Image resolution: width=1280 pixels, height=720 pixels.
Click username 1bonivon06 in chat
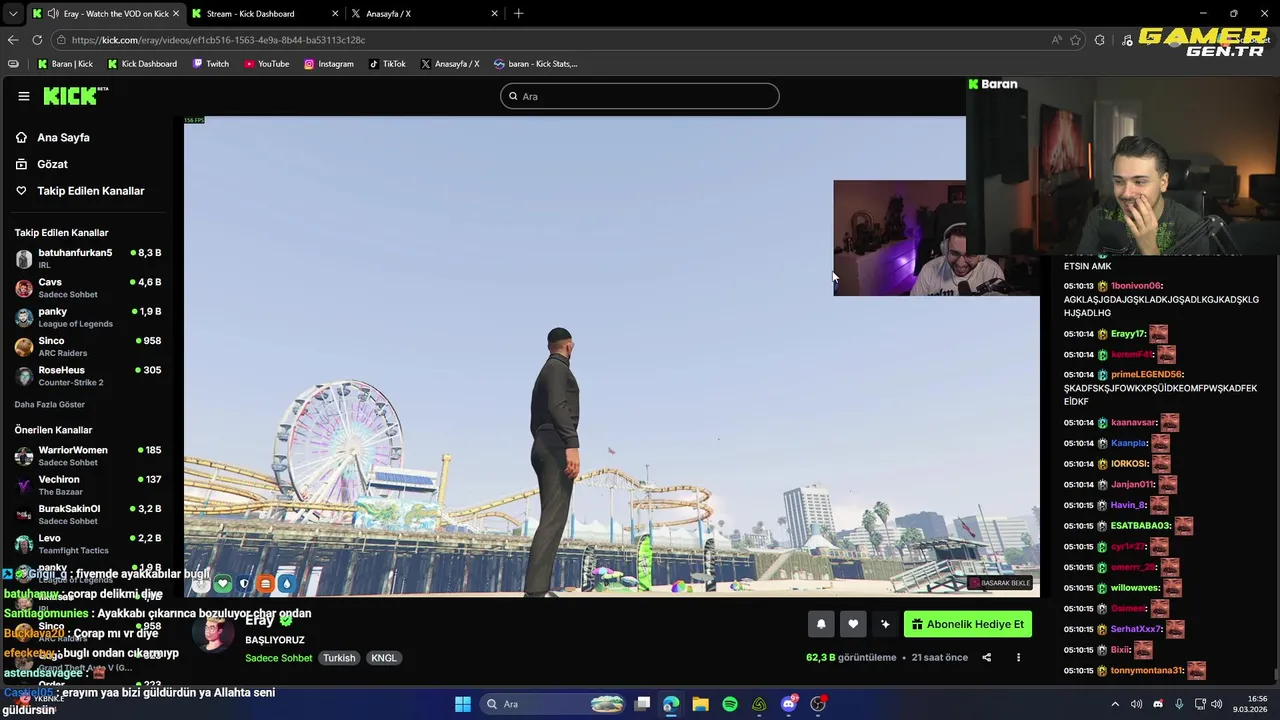click(1135, 286)
